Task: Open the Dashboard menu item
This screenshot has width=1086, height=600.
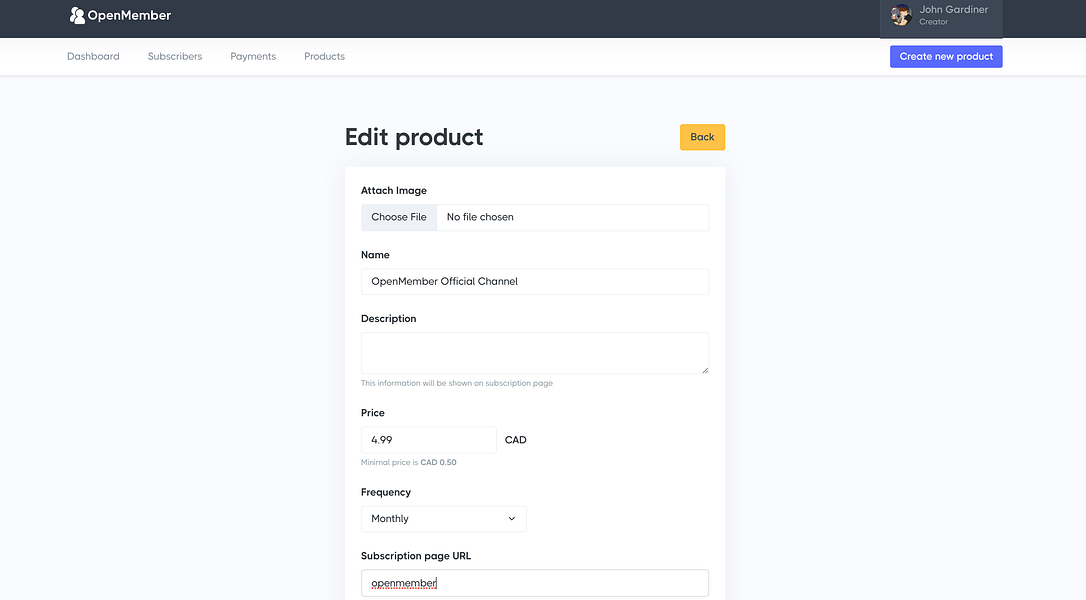Action: coord(94,56)
